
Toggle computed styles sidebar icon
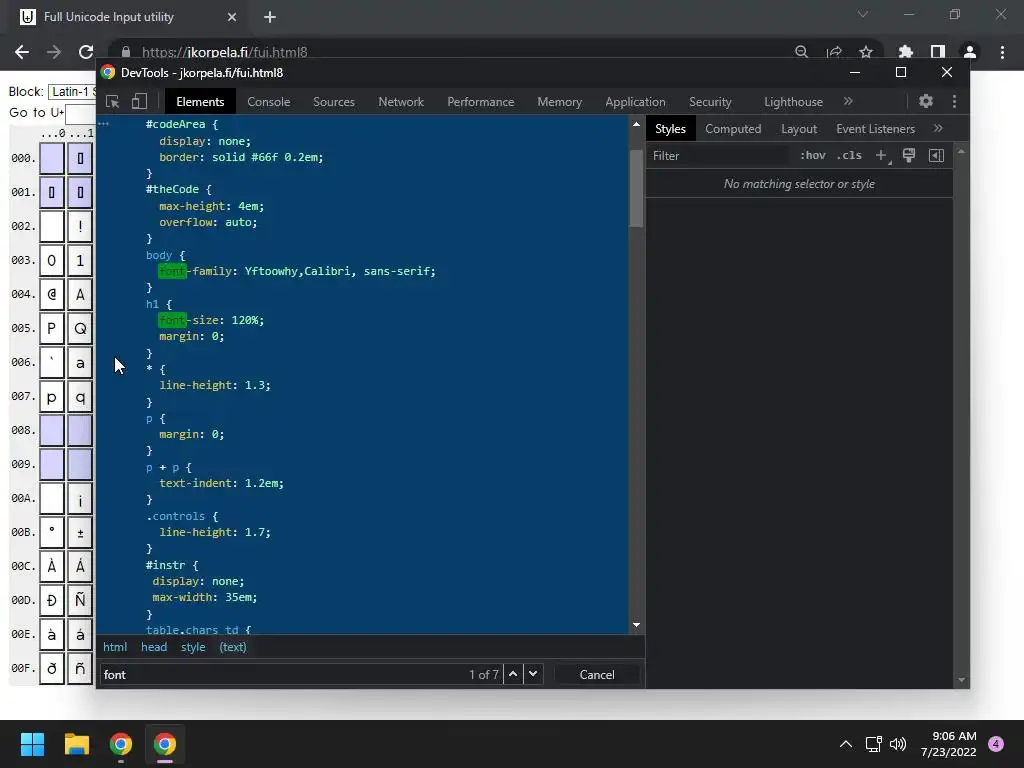point(936,155)
